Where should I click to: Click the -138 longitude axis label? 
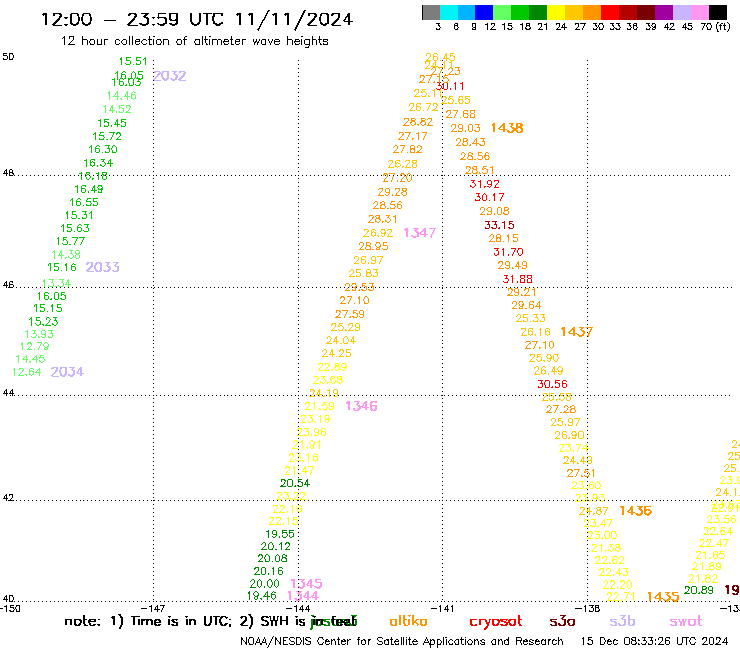(588, 609)
